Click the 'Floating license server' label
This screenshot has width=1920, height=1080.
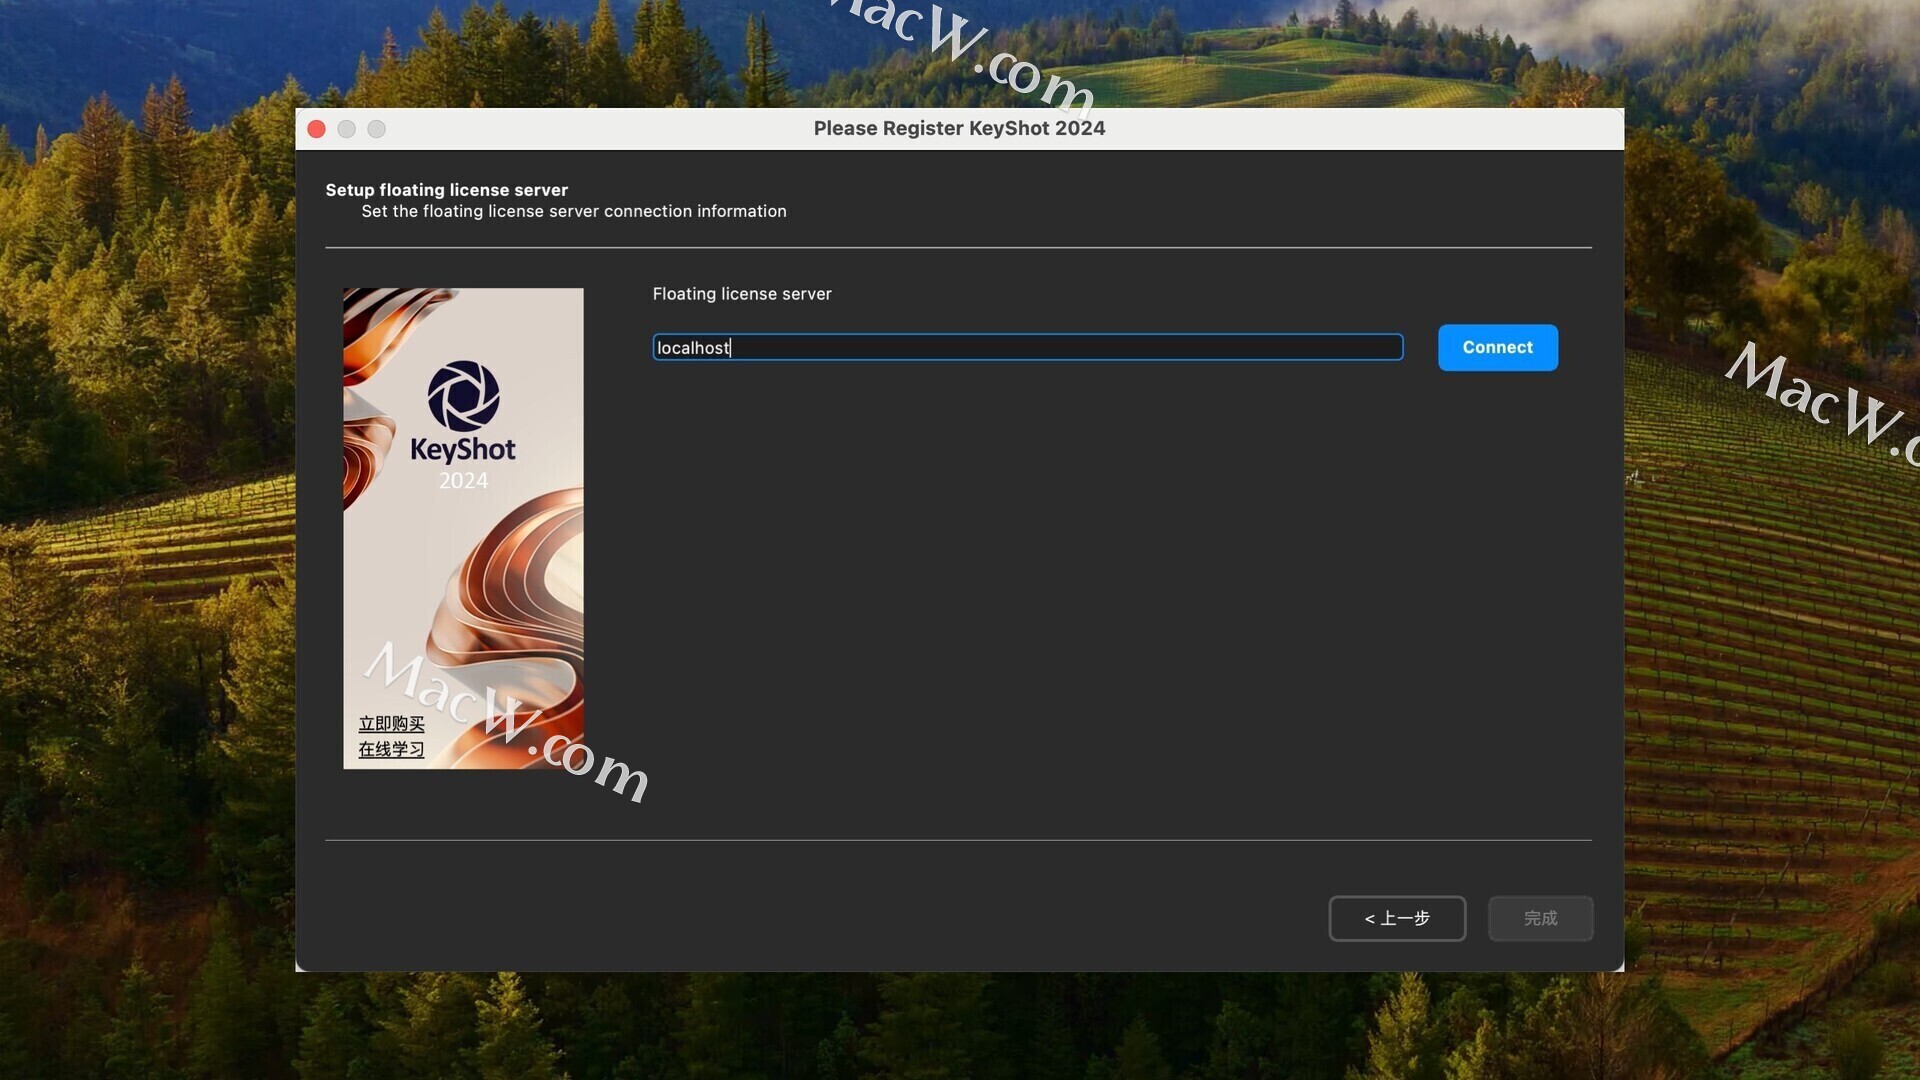click(x=742, y=294)
